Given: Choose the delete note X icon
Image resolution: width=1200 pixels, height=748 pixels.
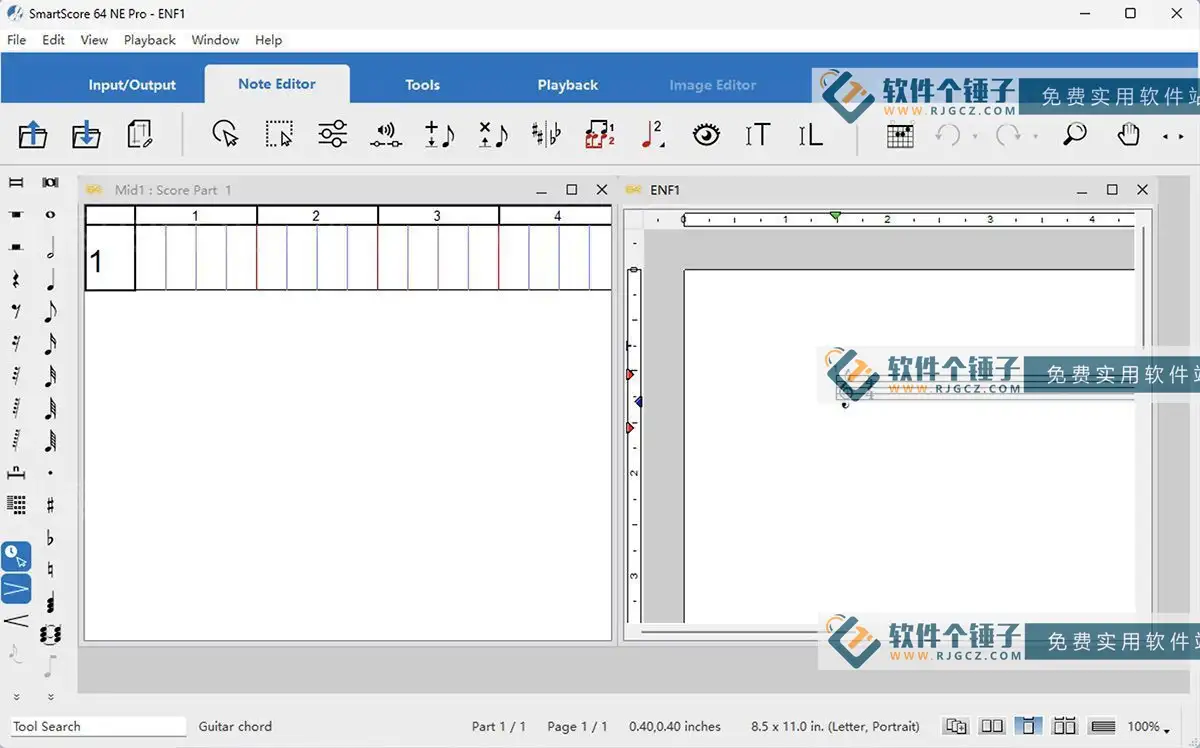Looking at the screenshot, I should 493,134.
